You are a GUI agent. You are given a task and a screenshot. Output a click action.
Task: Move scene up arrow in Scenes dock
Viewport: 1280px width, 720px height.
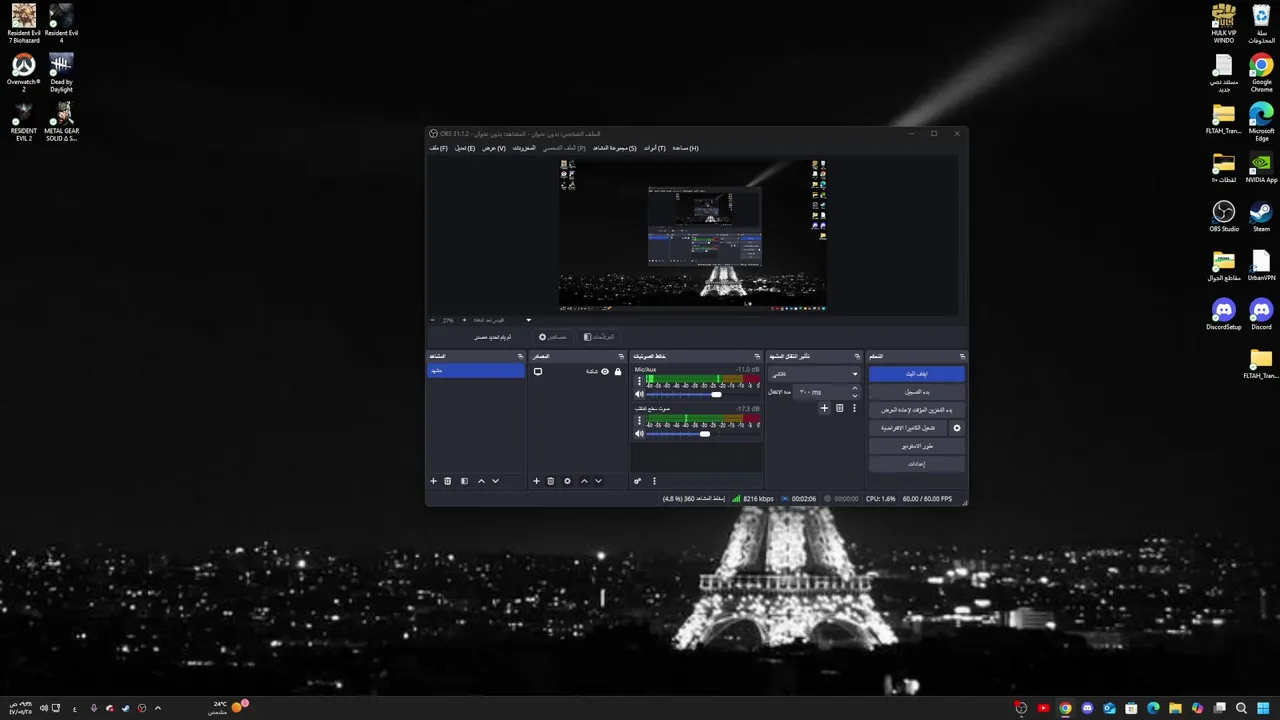pos(481,481)
